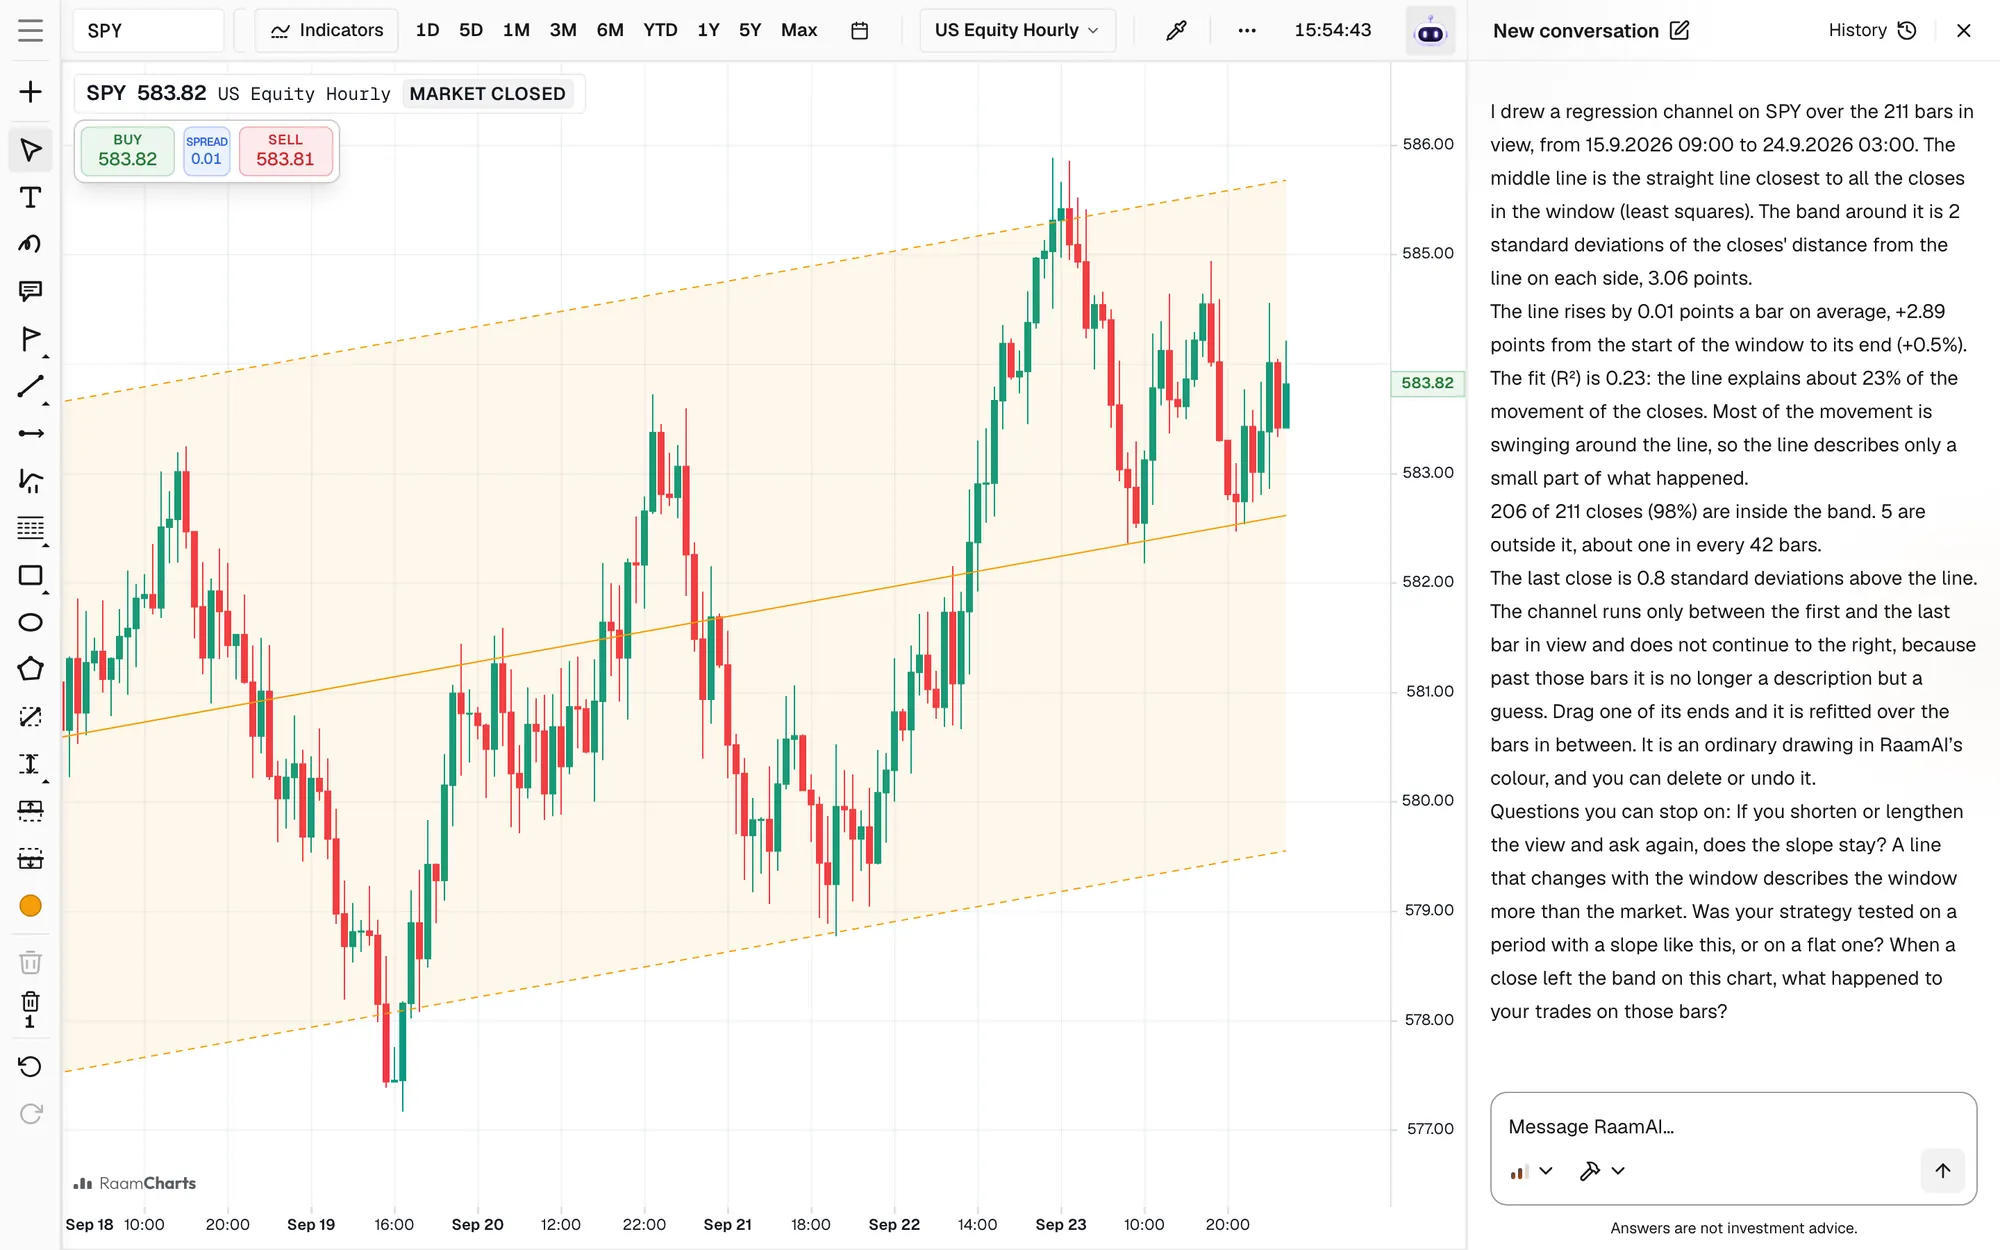Image resolution: width=2000 pixels, height=1250 pixels.
Task: Delete all drawings with trash icon
Action: [x=30, y=962]
